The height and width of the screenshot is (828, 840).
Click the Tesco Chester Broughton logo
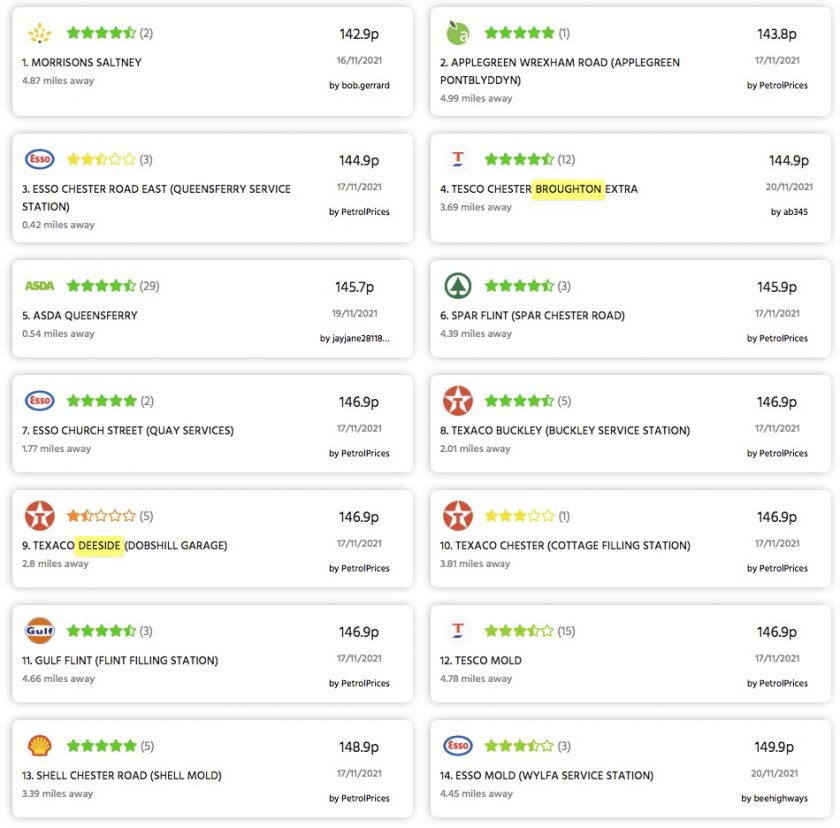(458, 159)
